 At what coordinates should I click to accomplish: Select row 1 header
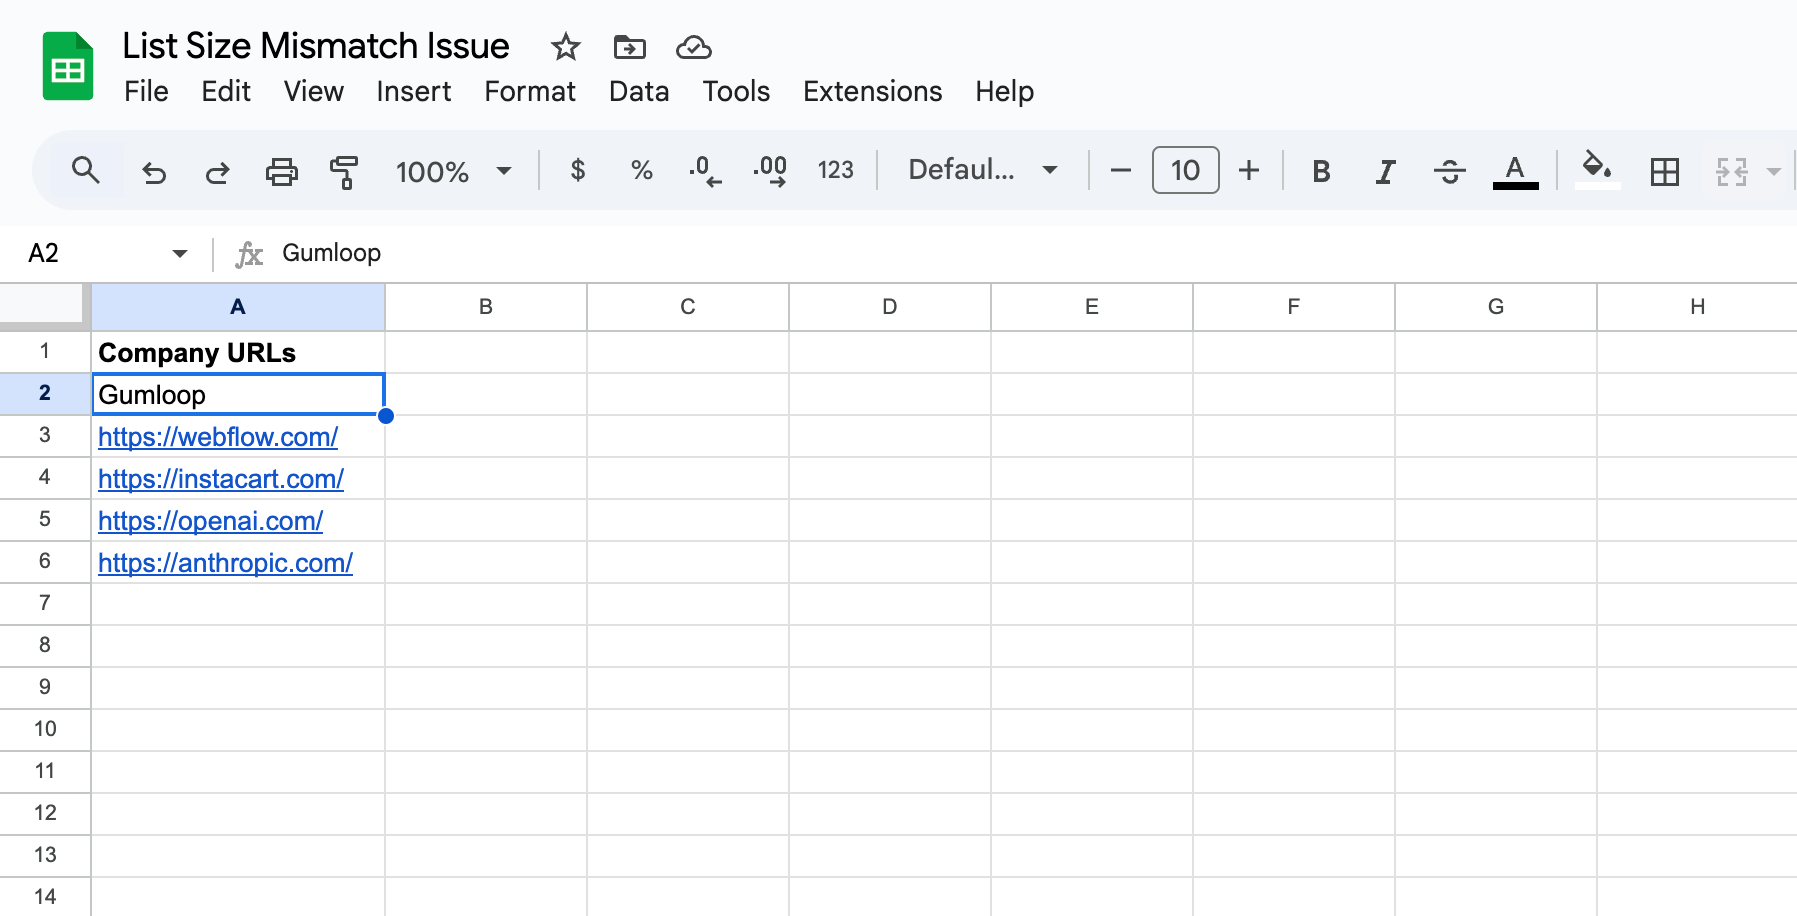(x=45, y=351)
